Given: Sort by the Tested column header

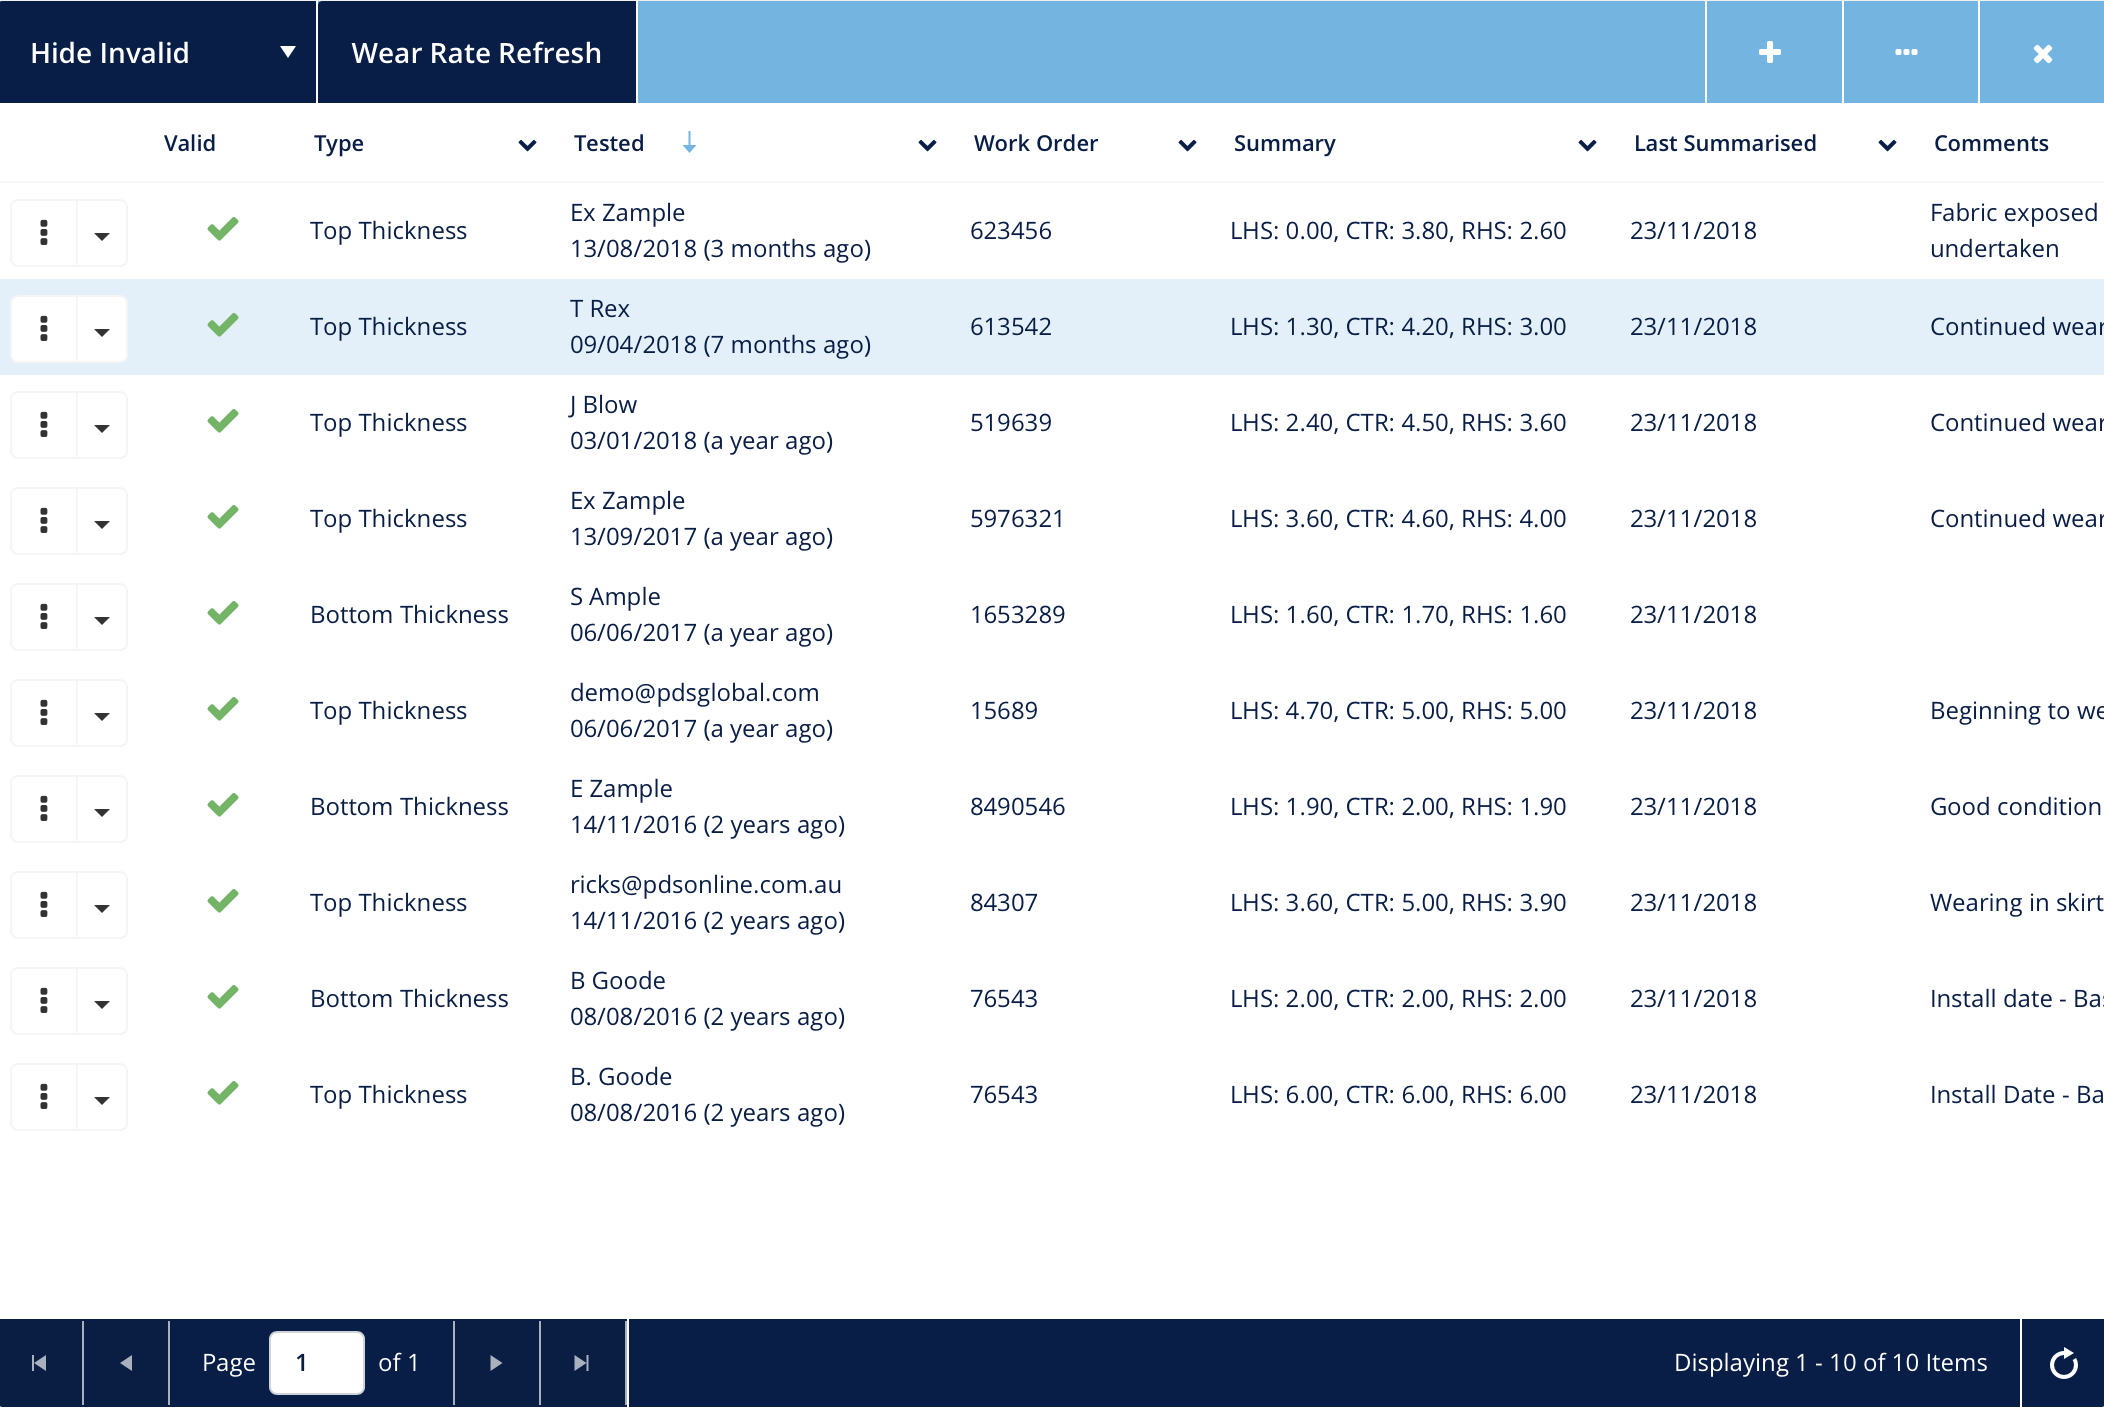Looking at the screenshot, I should pyautogui.click(x=609, y=144).
